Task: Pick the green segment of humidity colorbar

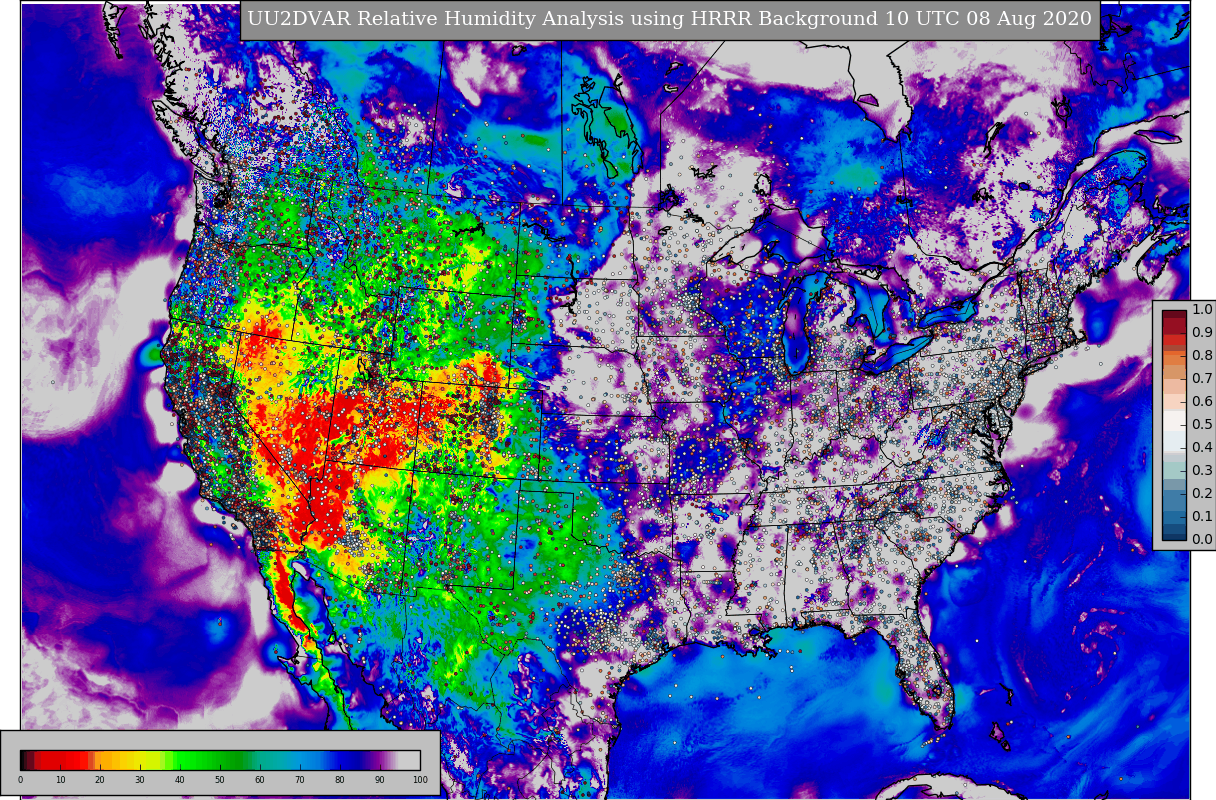Action: tap(210, 760)
